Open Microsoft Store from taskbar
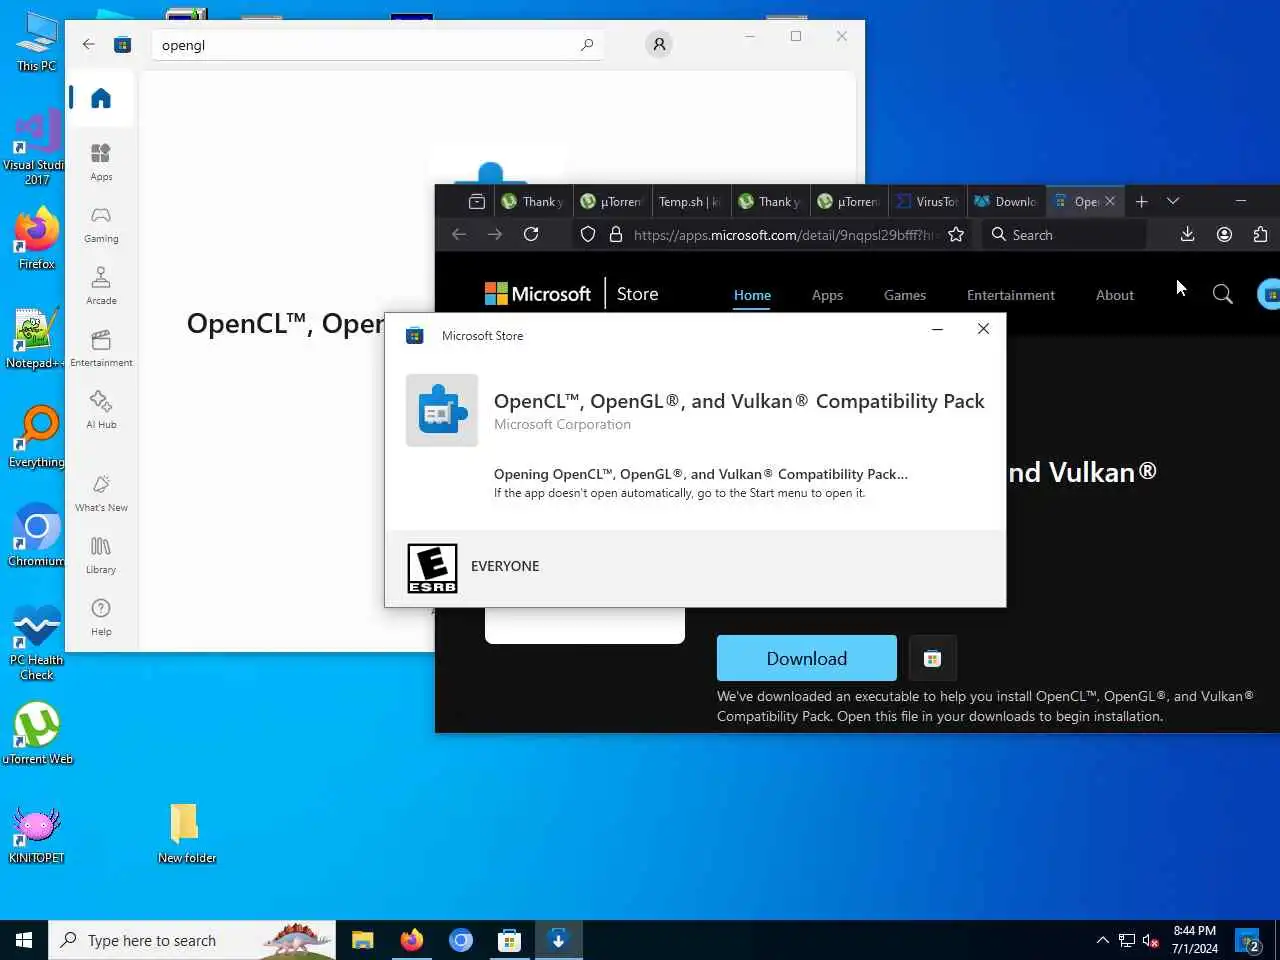 (x=509, y=940)
